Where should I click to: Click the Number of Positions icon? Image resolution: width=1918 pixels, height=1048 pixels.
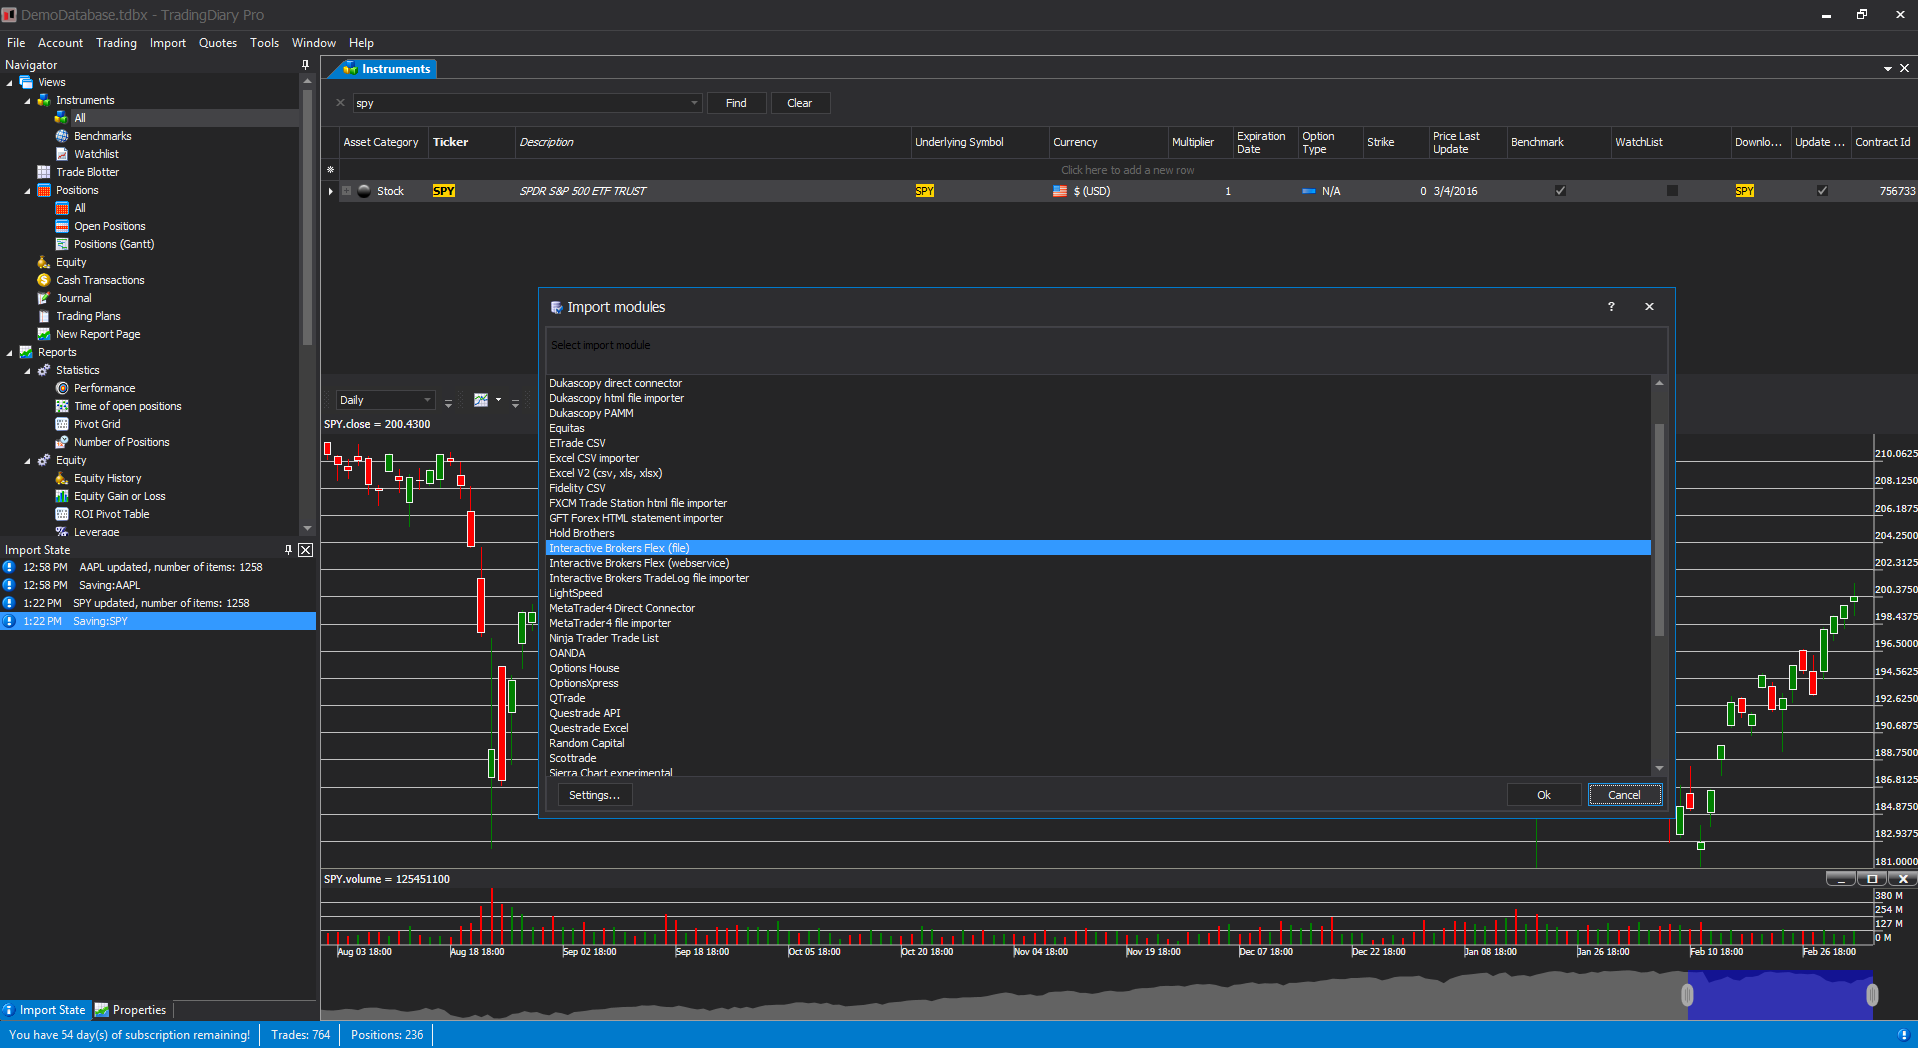[62, 442]
